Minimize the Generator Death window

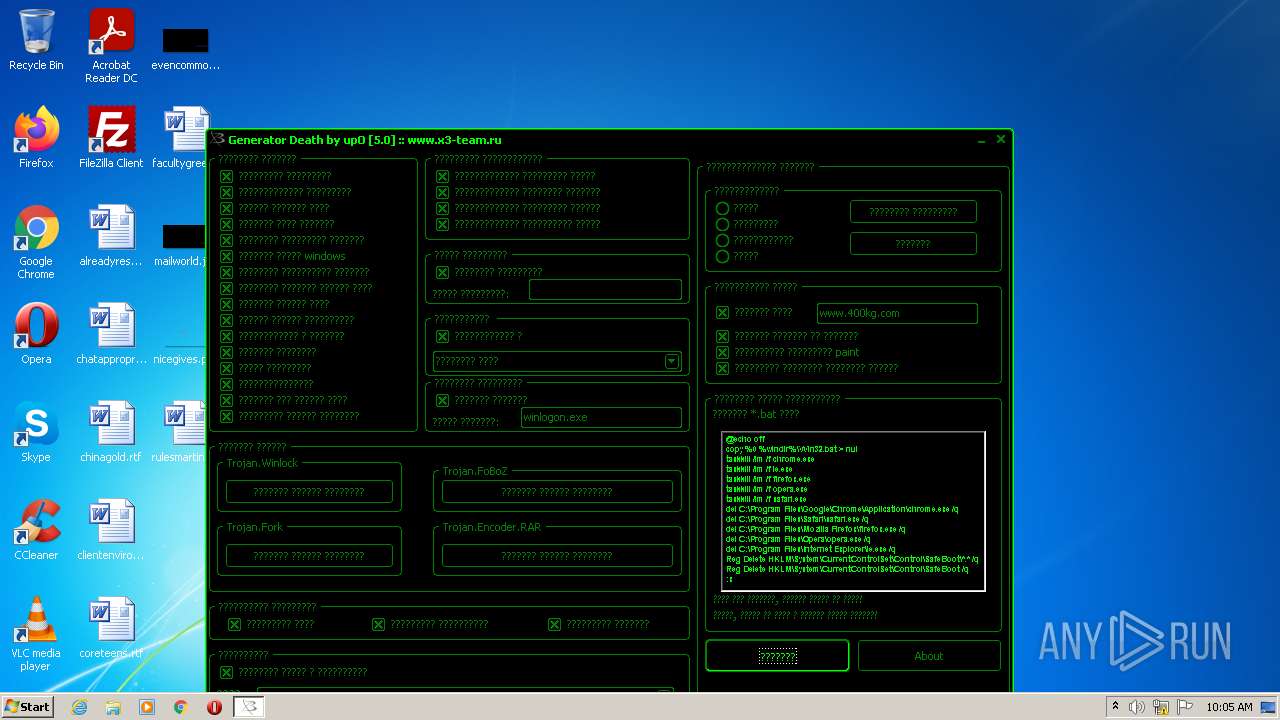point(982,141)
